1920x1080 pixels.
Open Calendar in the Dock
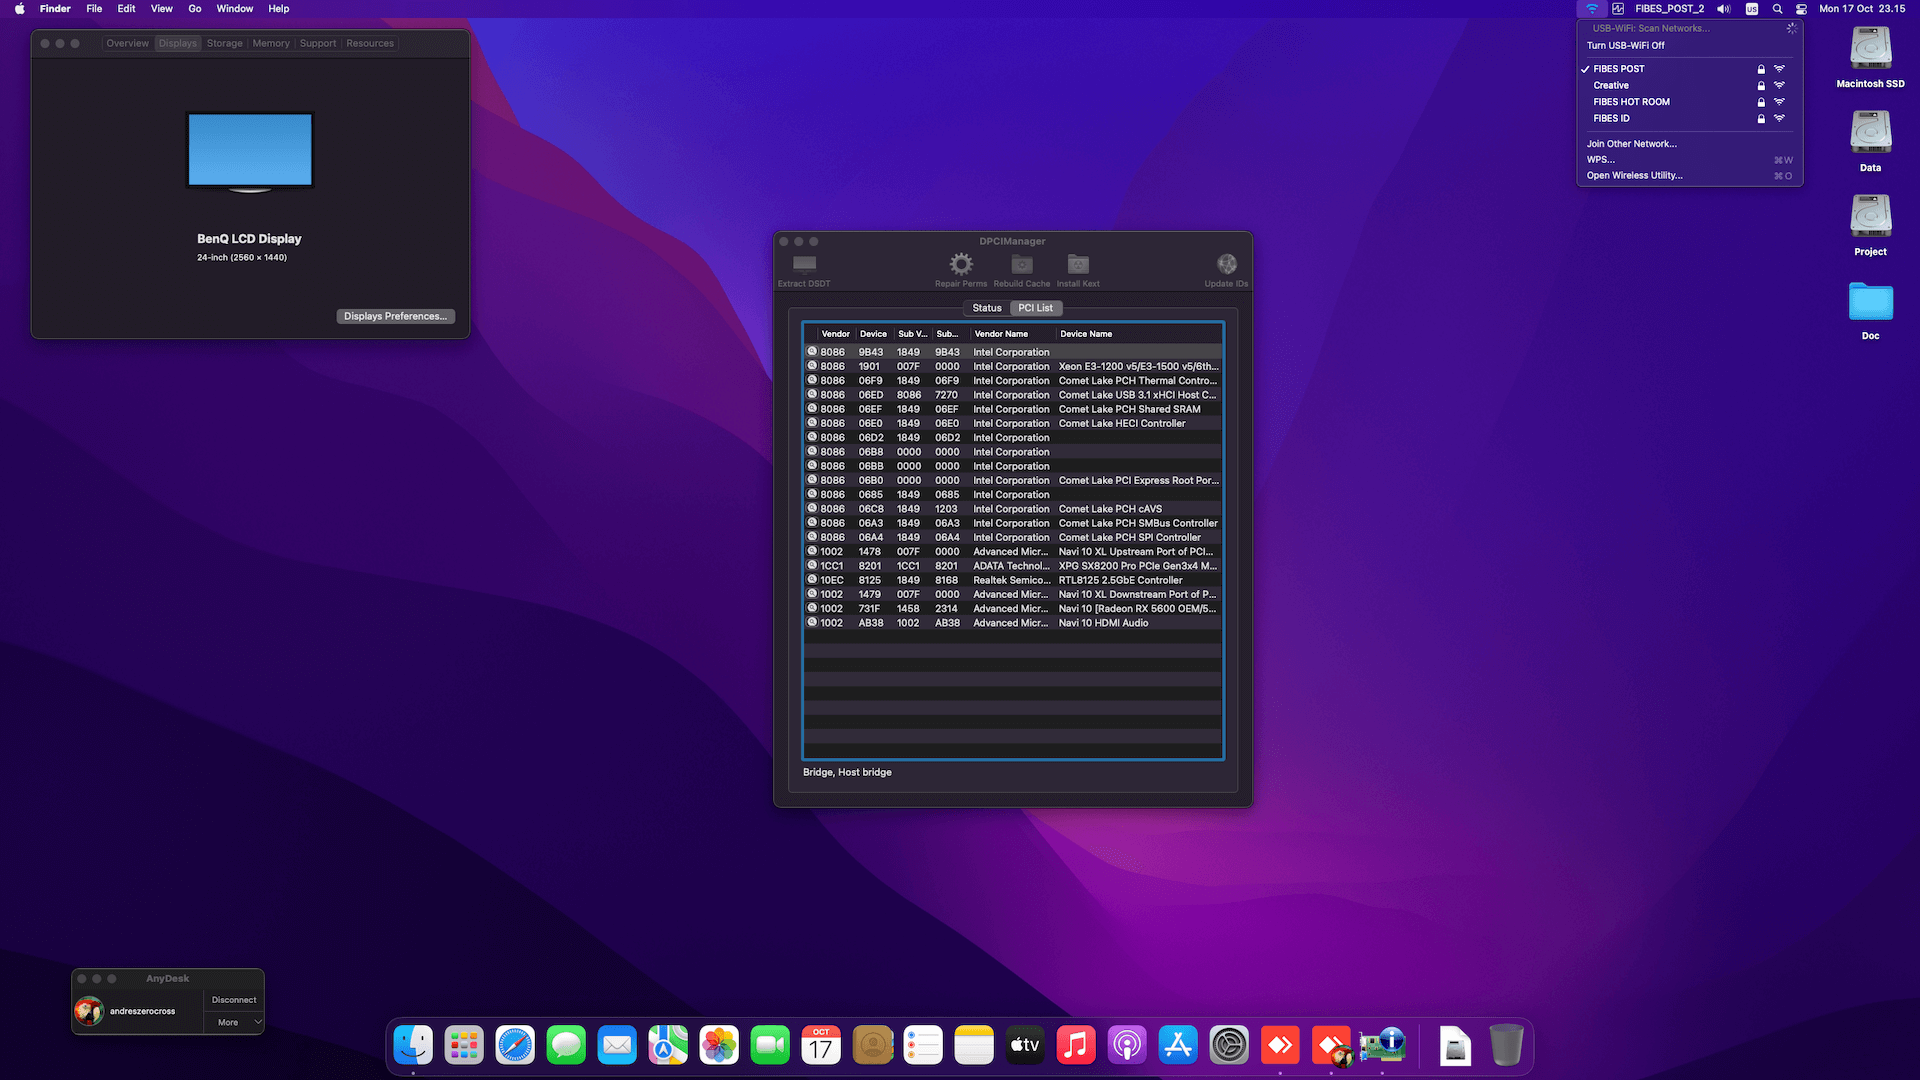tap(821, 1045)
